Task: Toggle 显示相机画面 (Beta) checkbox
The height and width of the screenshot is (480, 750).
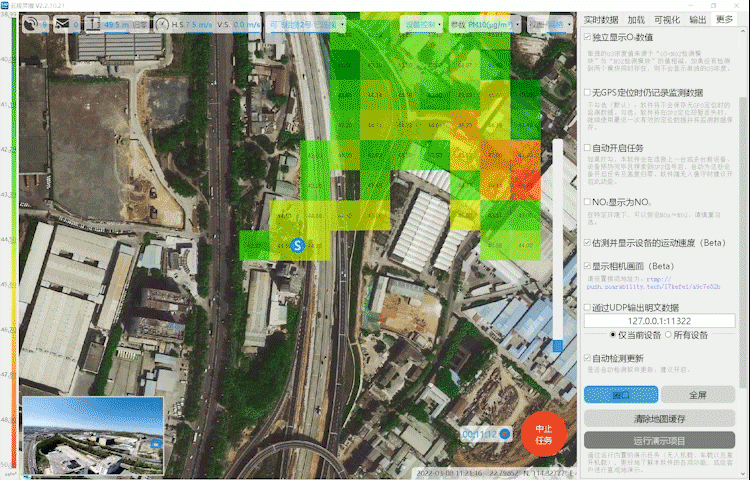Action: click(x=588, y=267)
